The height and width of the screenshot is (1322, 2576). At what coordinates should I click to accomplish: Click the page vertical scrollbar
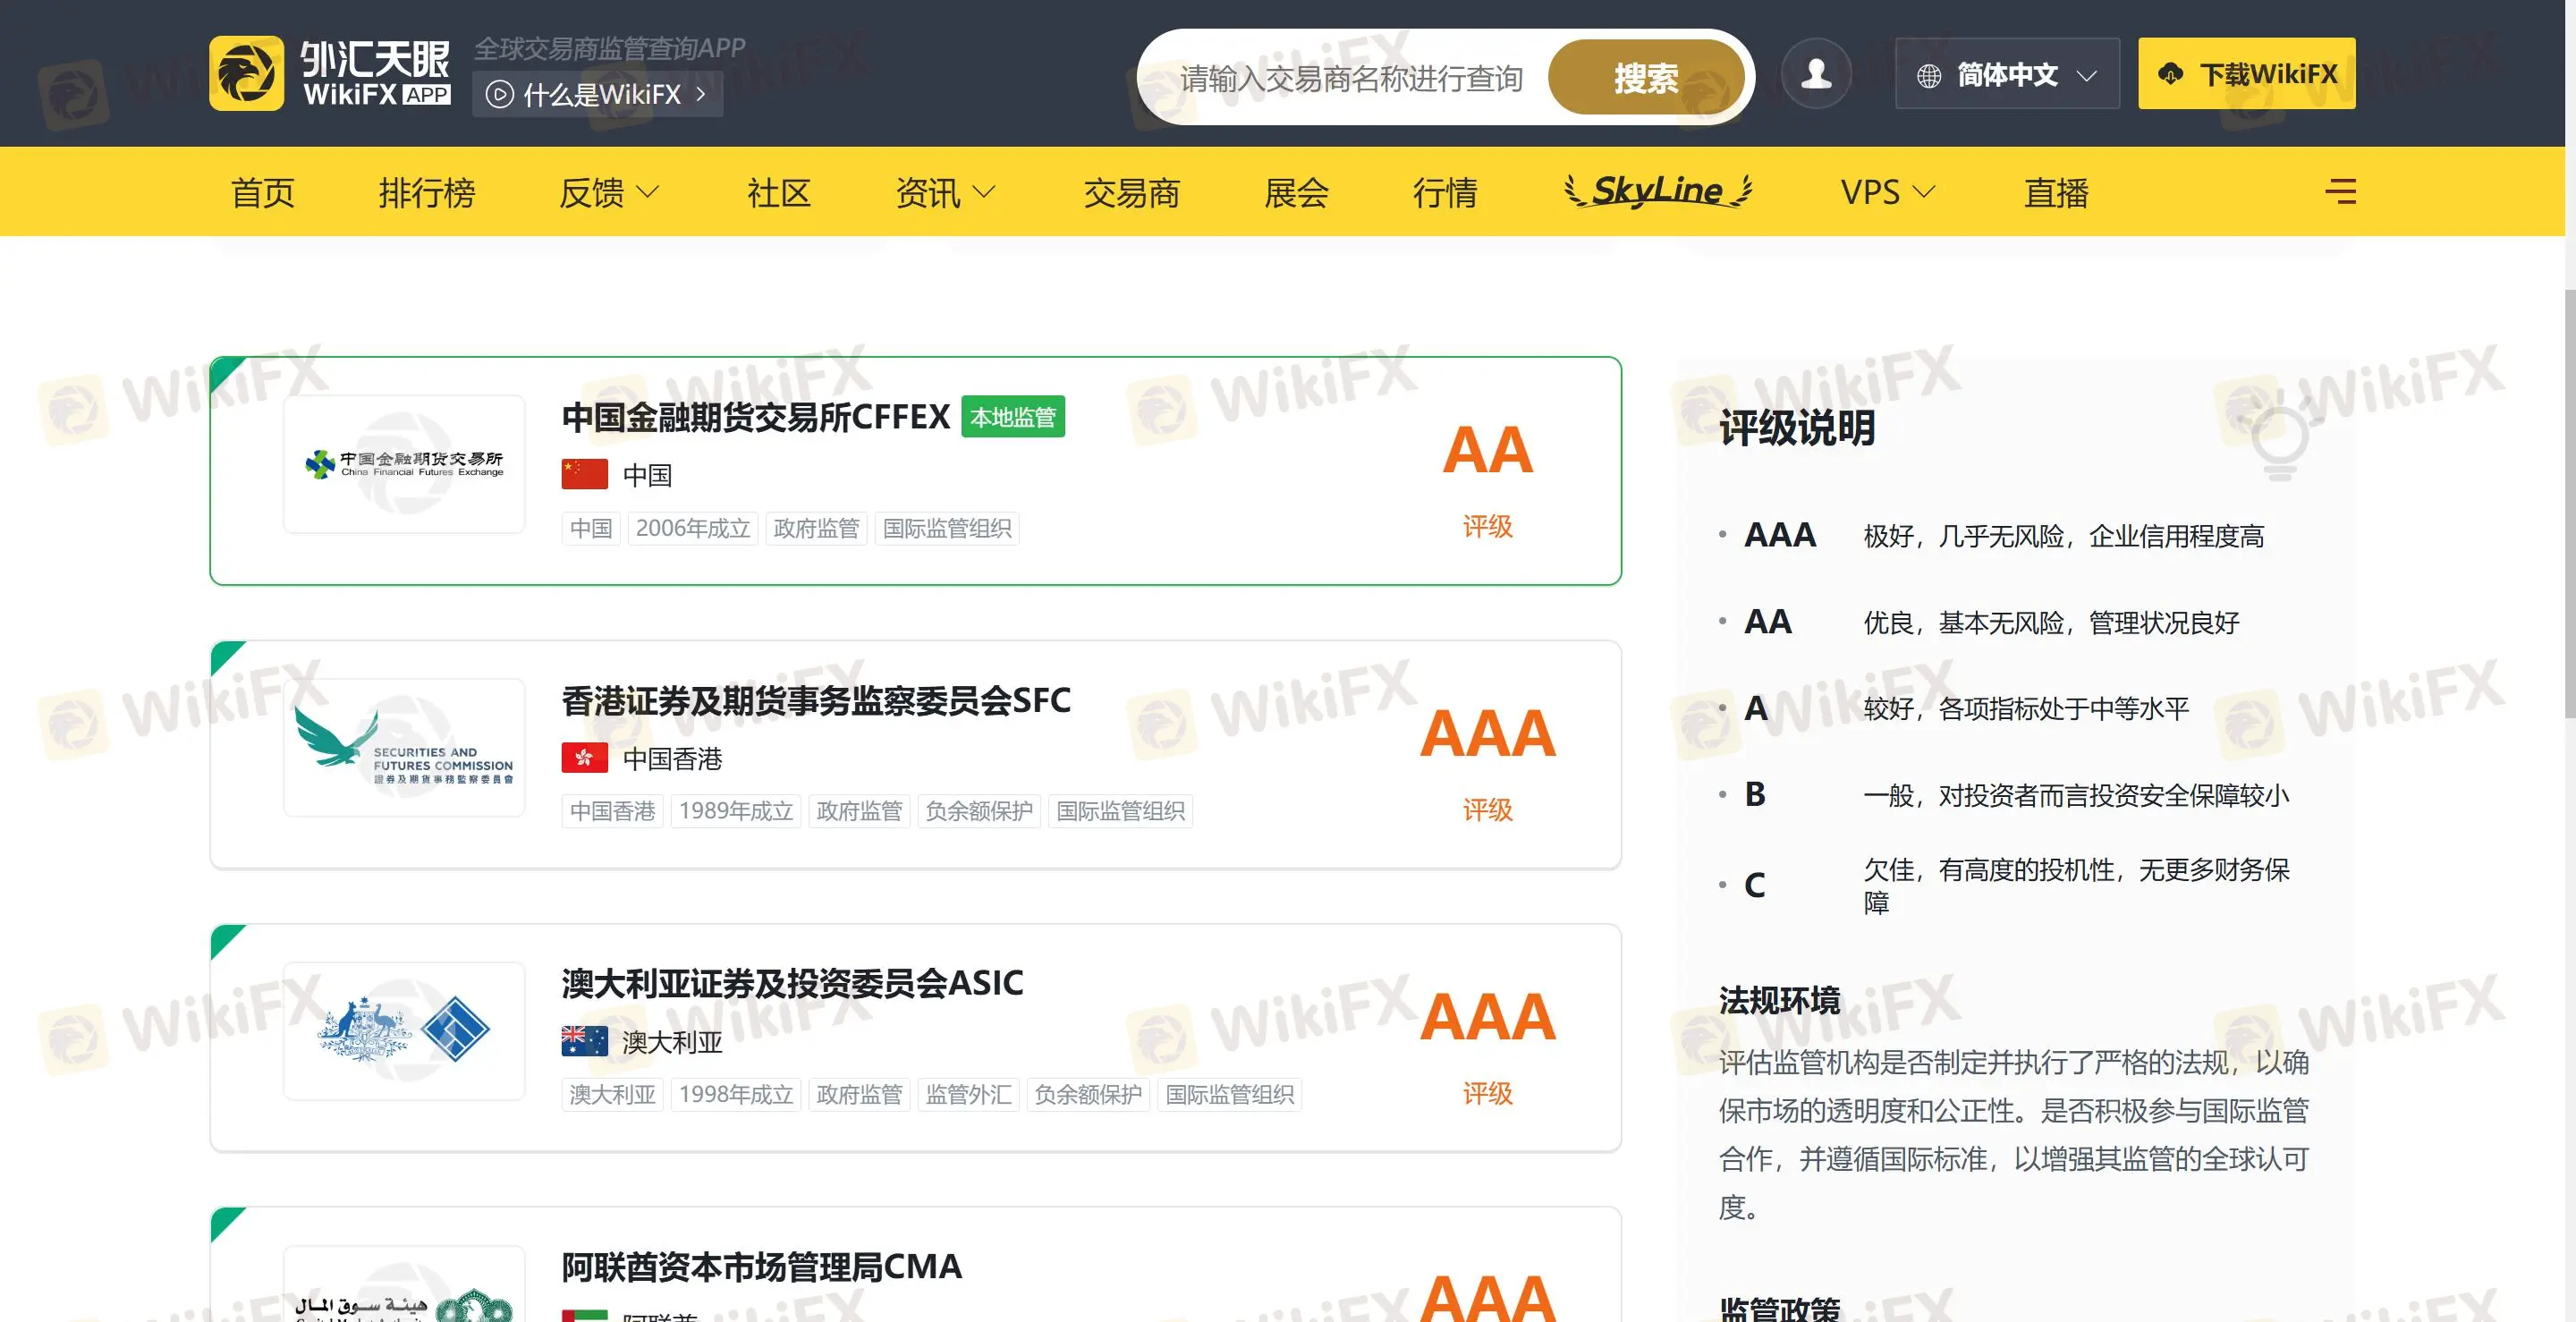coord(2570,503)
